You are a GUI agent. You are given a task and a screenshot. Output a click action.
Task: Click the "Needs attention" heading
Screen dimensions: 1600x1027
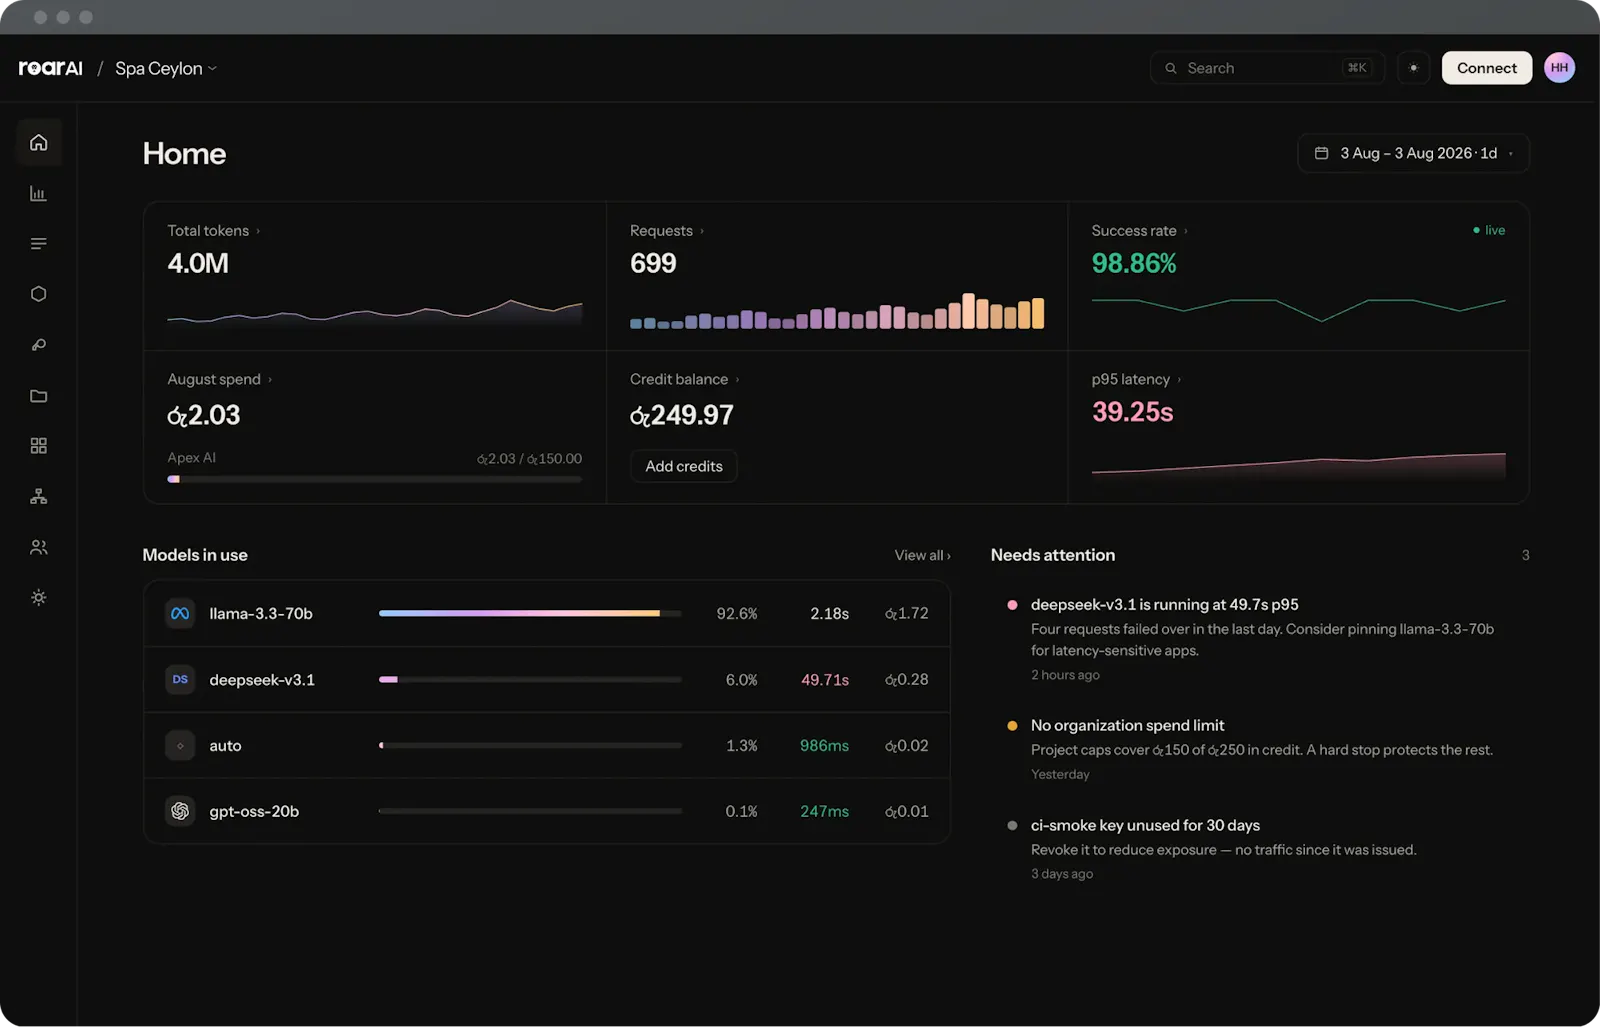tap(1053, 555)
